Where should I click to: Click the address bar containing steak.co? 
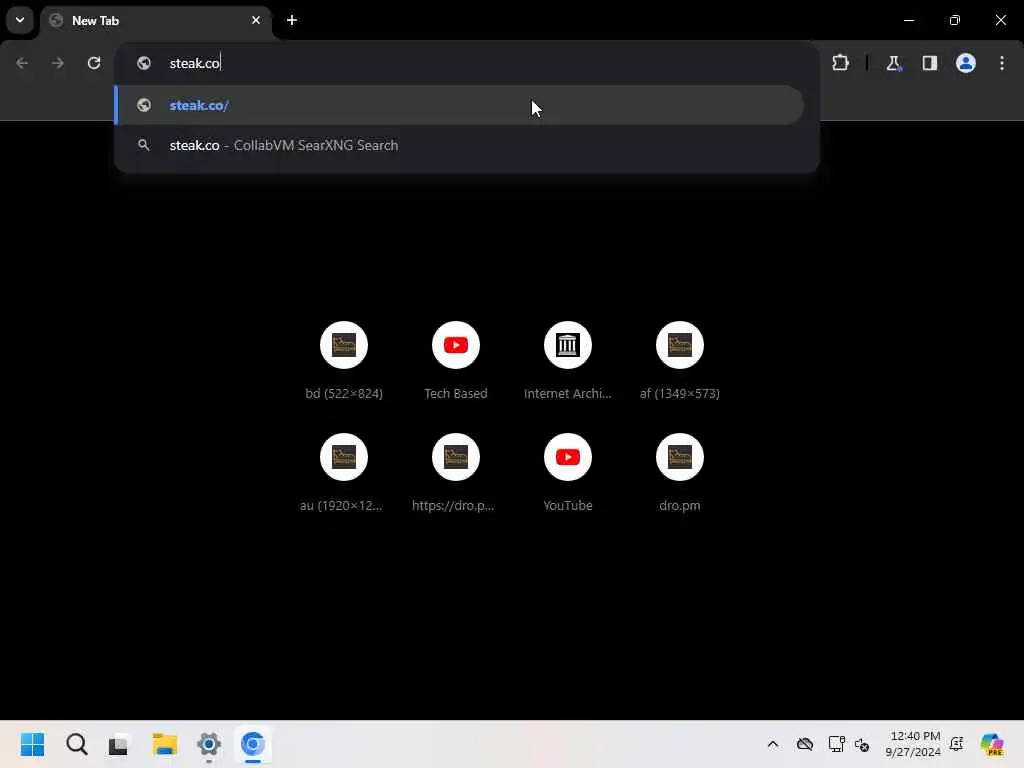tap(467, 63)
